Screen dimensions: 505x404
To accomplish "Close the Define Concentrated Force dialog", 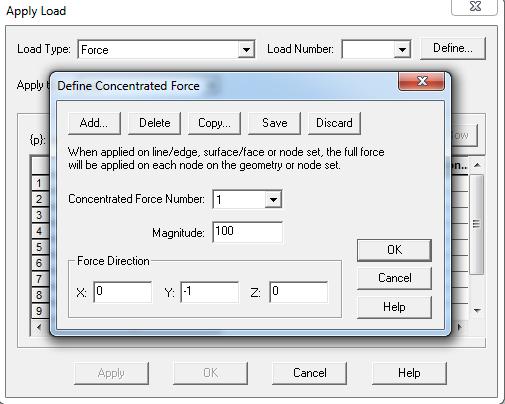I will (x=421, y=81).
